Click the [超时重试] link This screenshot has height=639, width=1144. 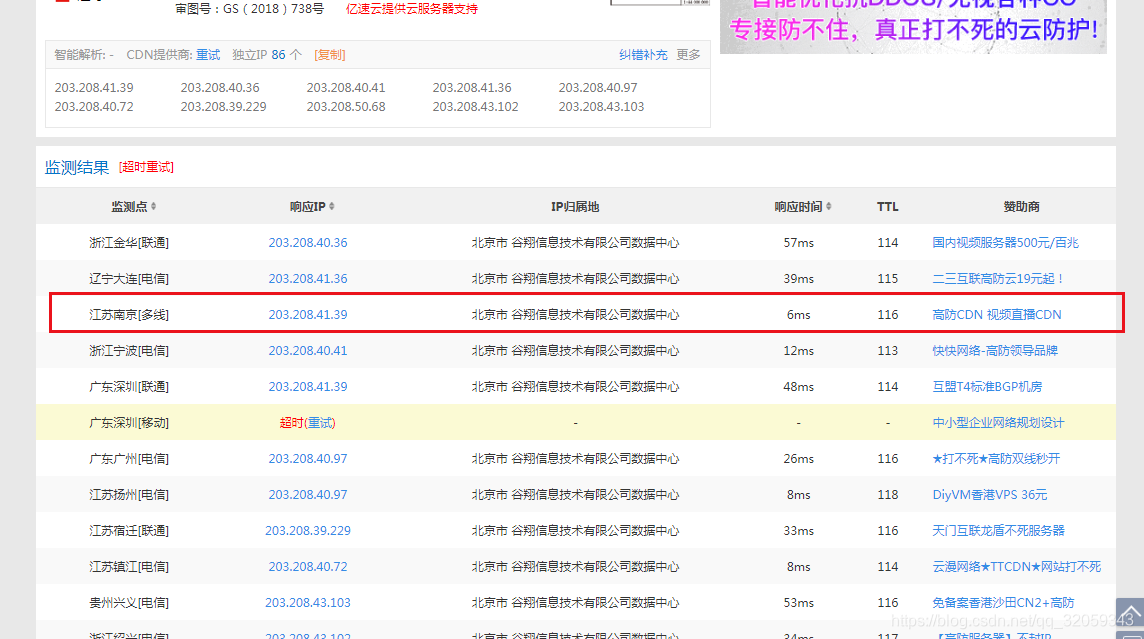[147, 167]
